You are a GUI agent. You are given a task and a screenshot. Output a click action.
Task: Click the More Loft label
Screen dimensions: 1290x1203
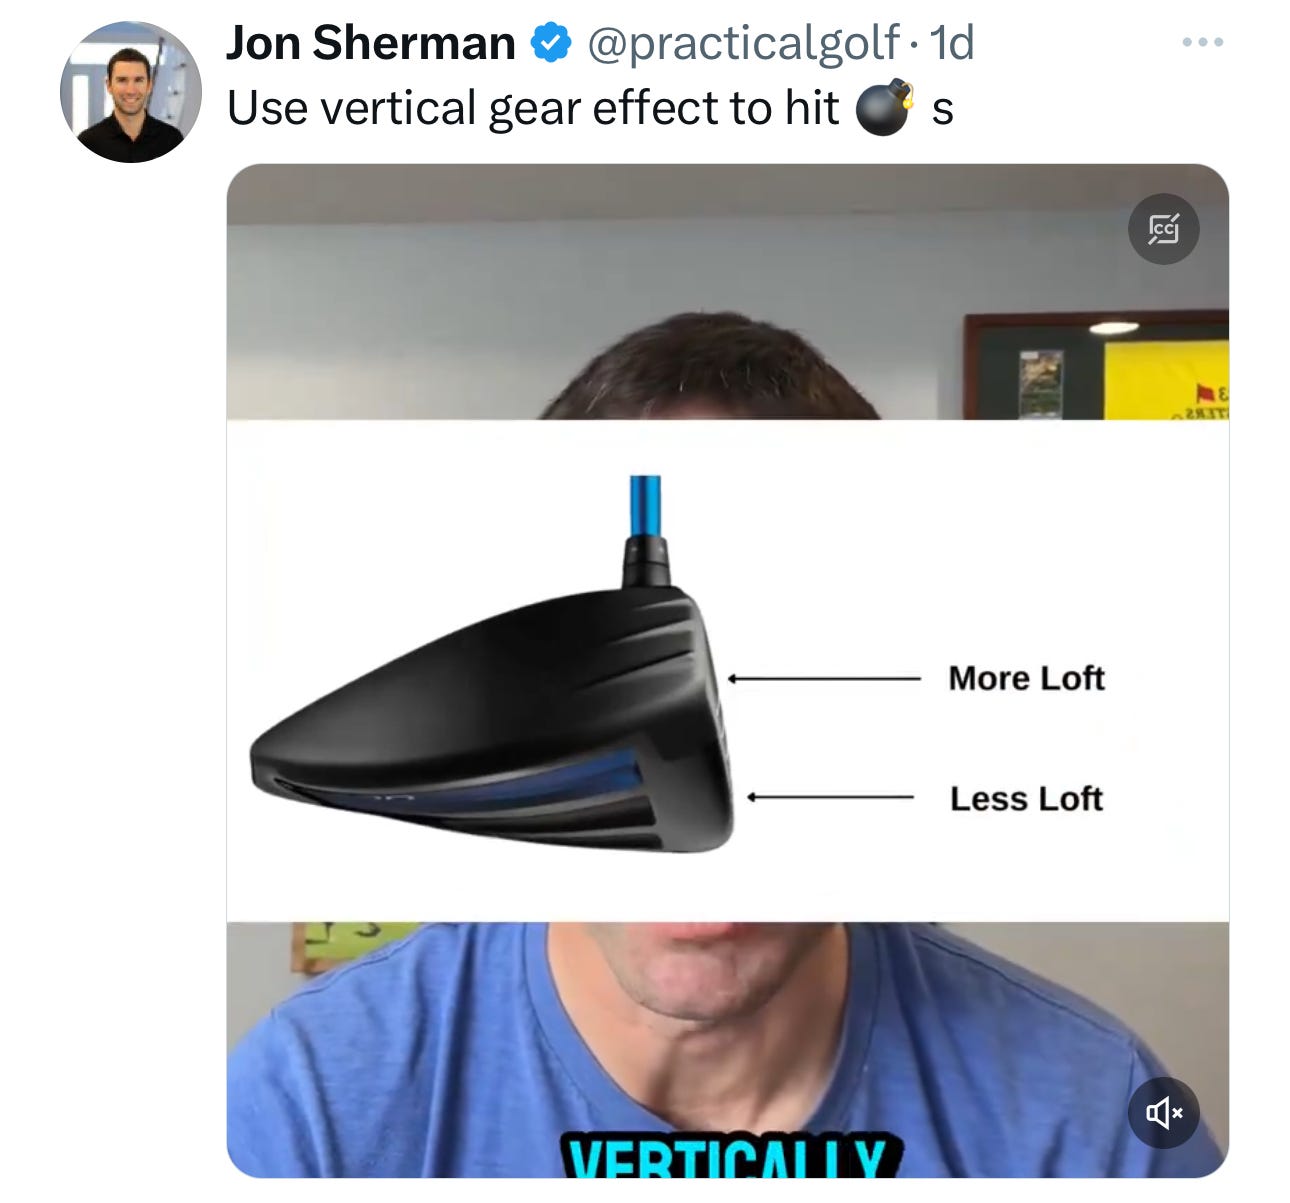[x=1026, y=678]
